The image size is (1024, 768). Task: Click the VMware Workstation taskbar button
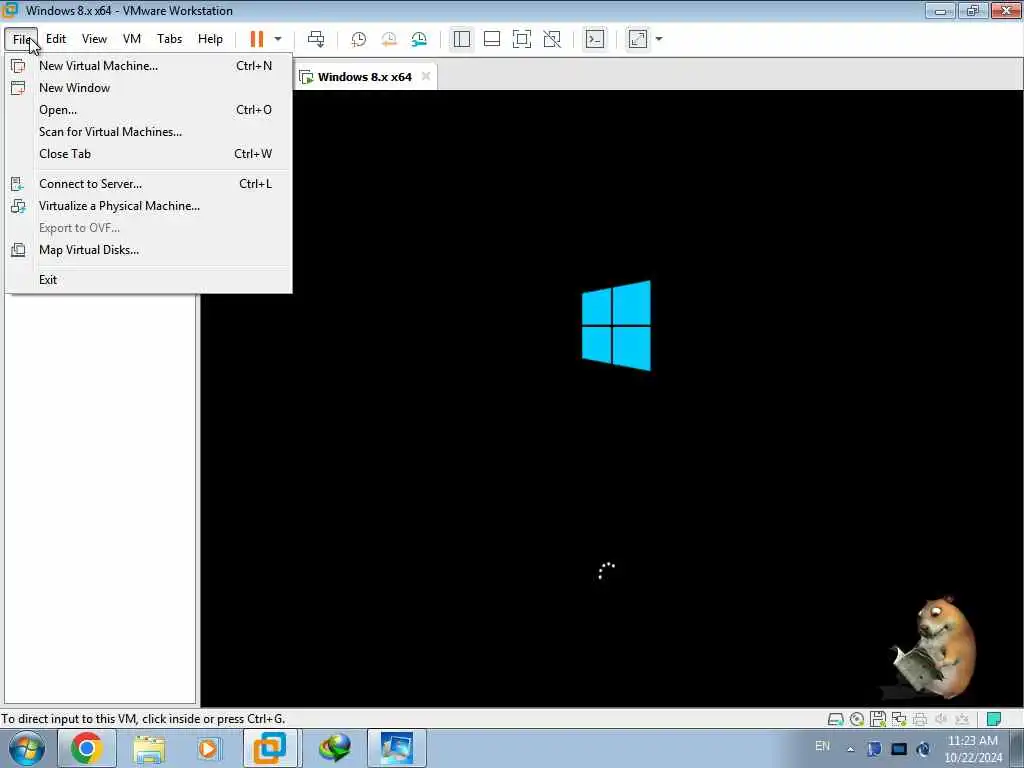[270, 748]
